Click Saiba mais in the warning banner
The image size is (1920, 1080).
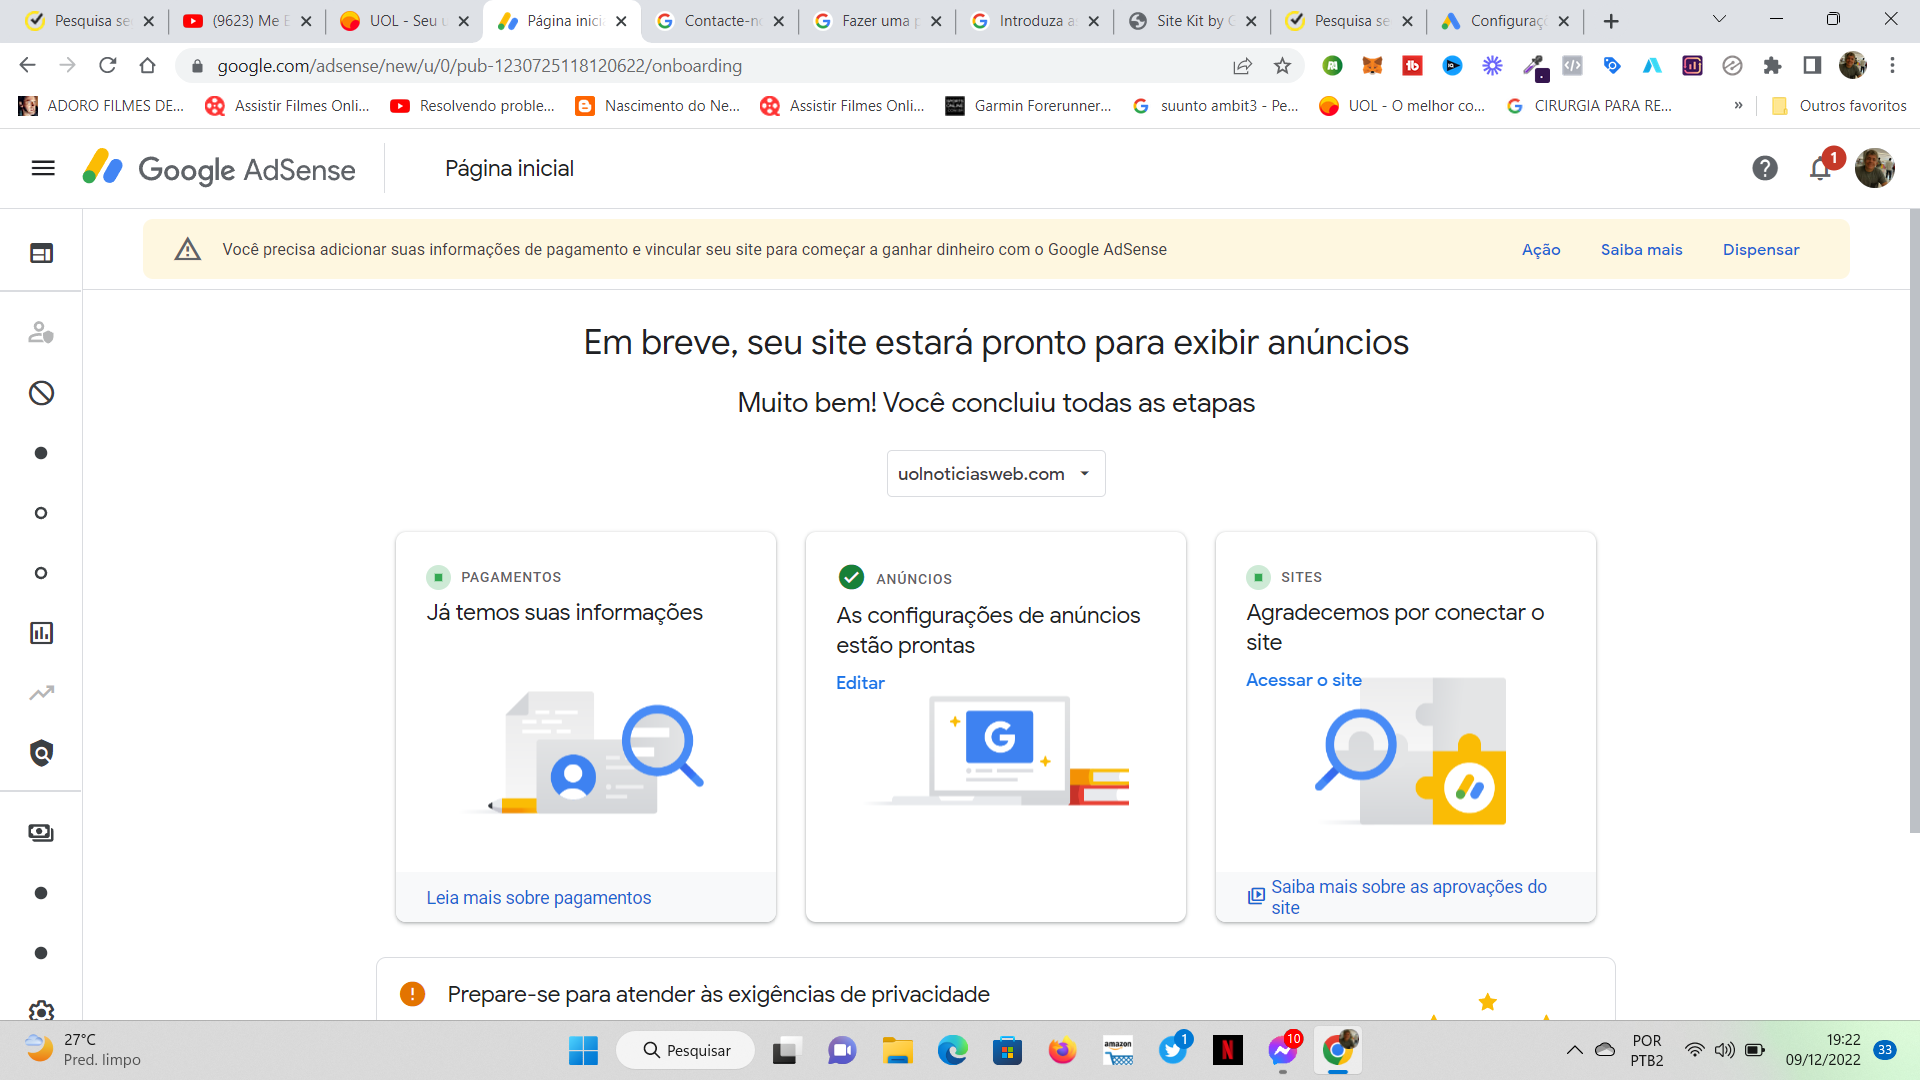[1641, 250]
